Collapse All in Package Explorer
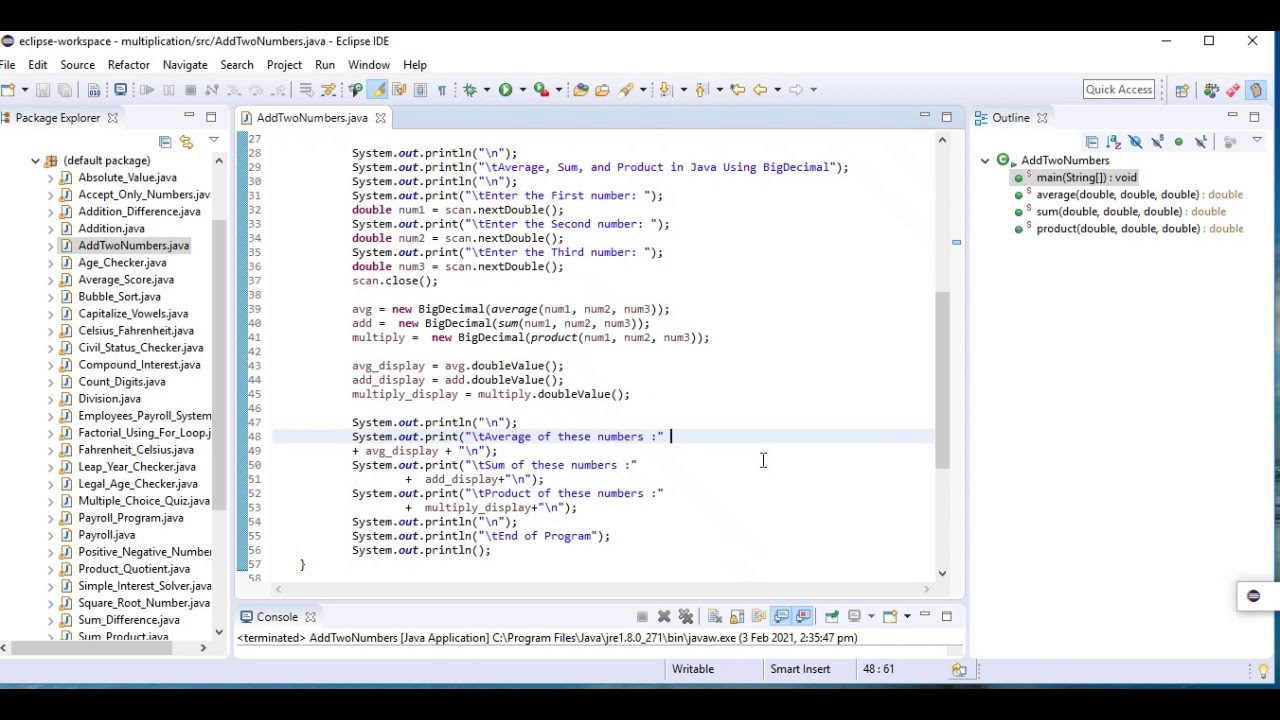Image resolution: width=1280 pixels, height=720 pixels. 165,142
